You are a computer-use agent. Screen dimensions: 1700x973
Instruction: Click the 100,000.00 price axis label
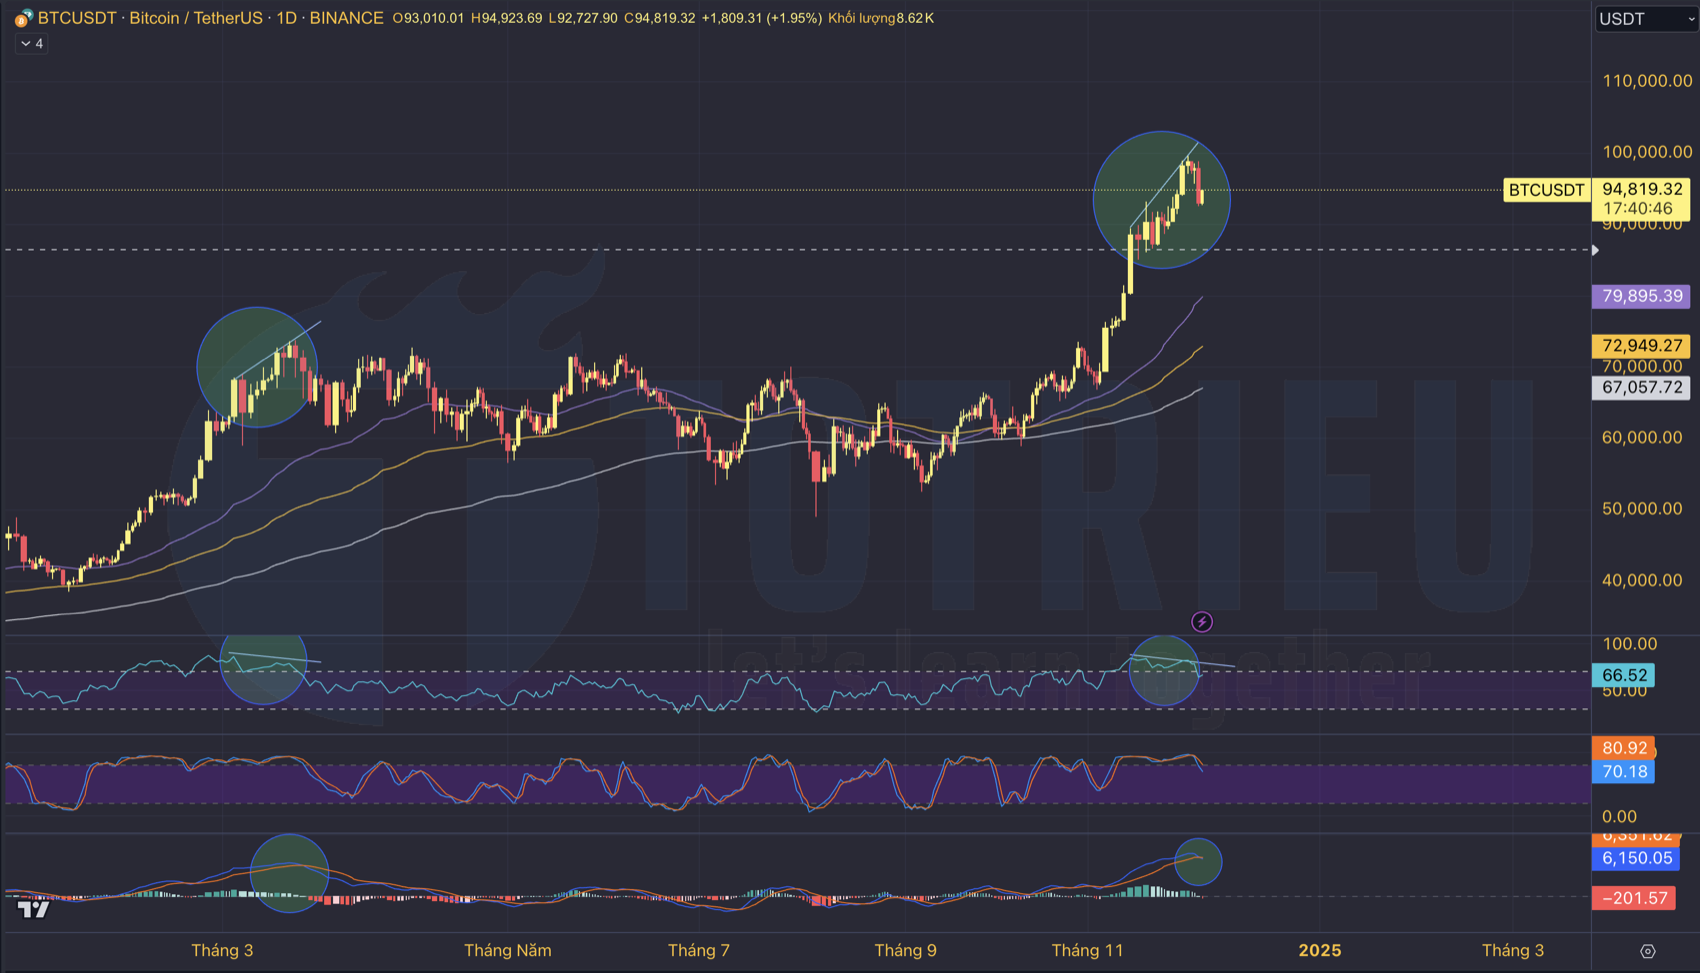click(1647, 152)
